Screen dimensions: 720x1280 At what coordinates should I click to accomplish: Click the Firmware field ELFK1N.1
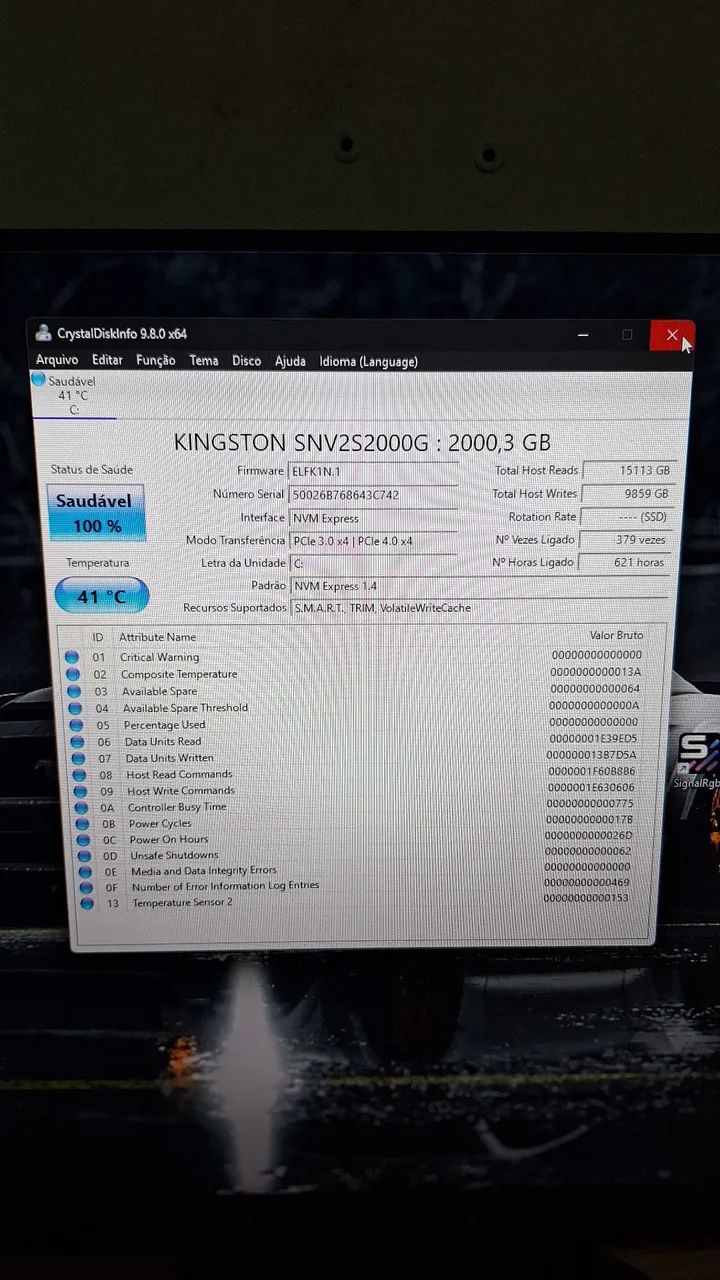coord(373,471)
